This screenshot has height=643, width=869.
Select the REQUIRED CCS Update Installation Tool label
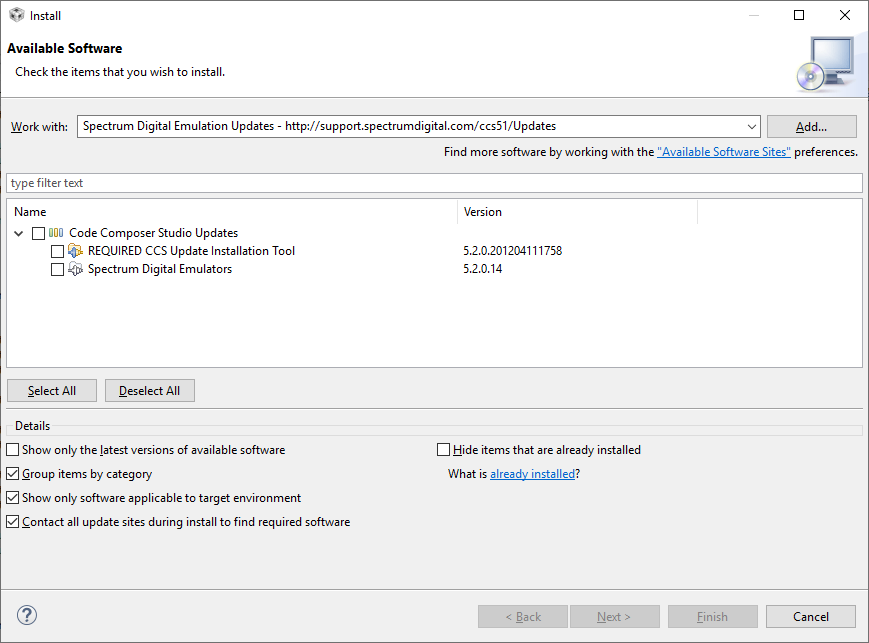coord(191,251)
